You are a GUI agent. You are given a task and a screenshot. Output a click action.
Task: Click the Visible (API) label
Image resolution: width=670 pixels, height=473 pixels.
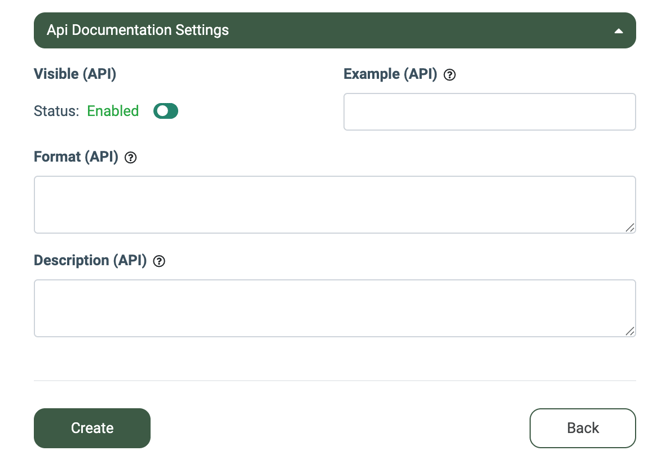[75, 74]
